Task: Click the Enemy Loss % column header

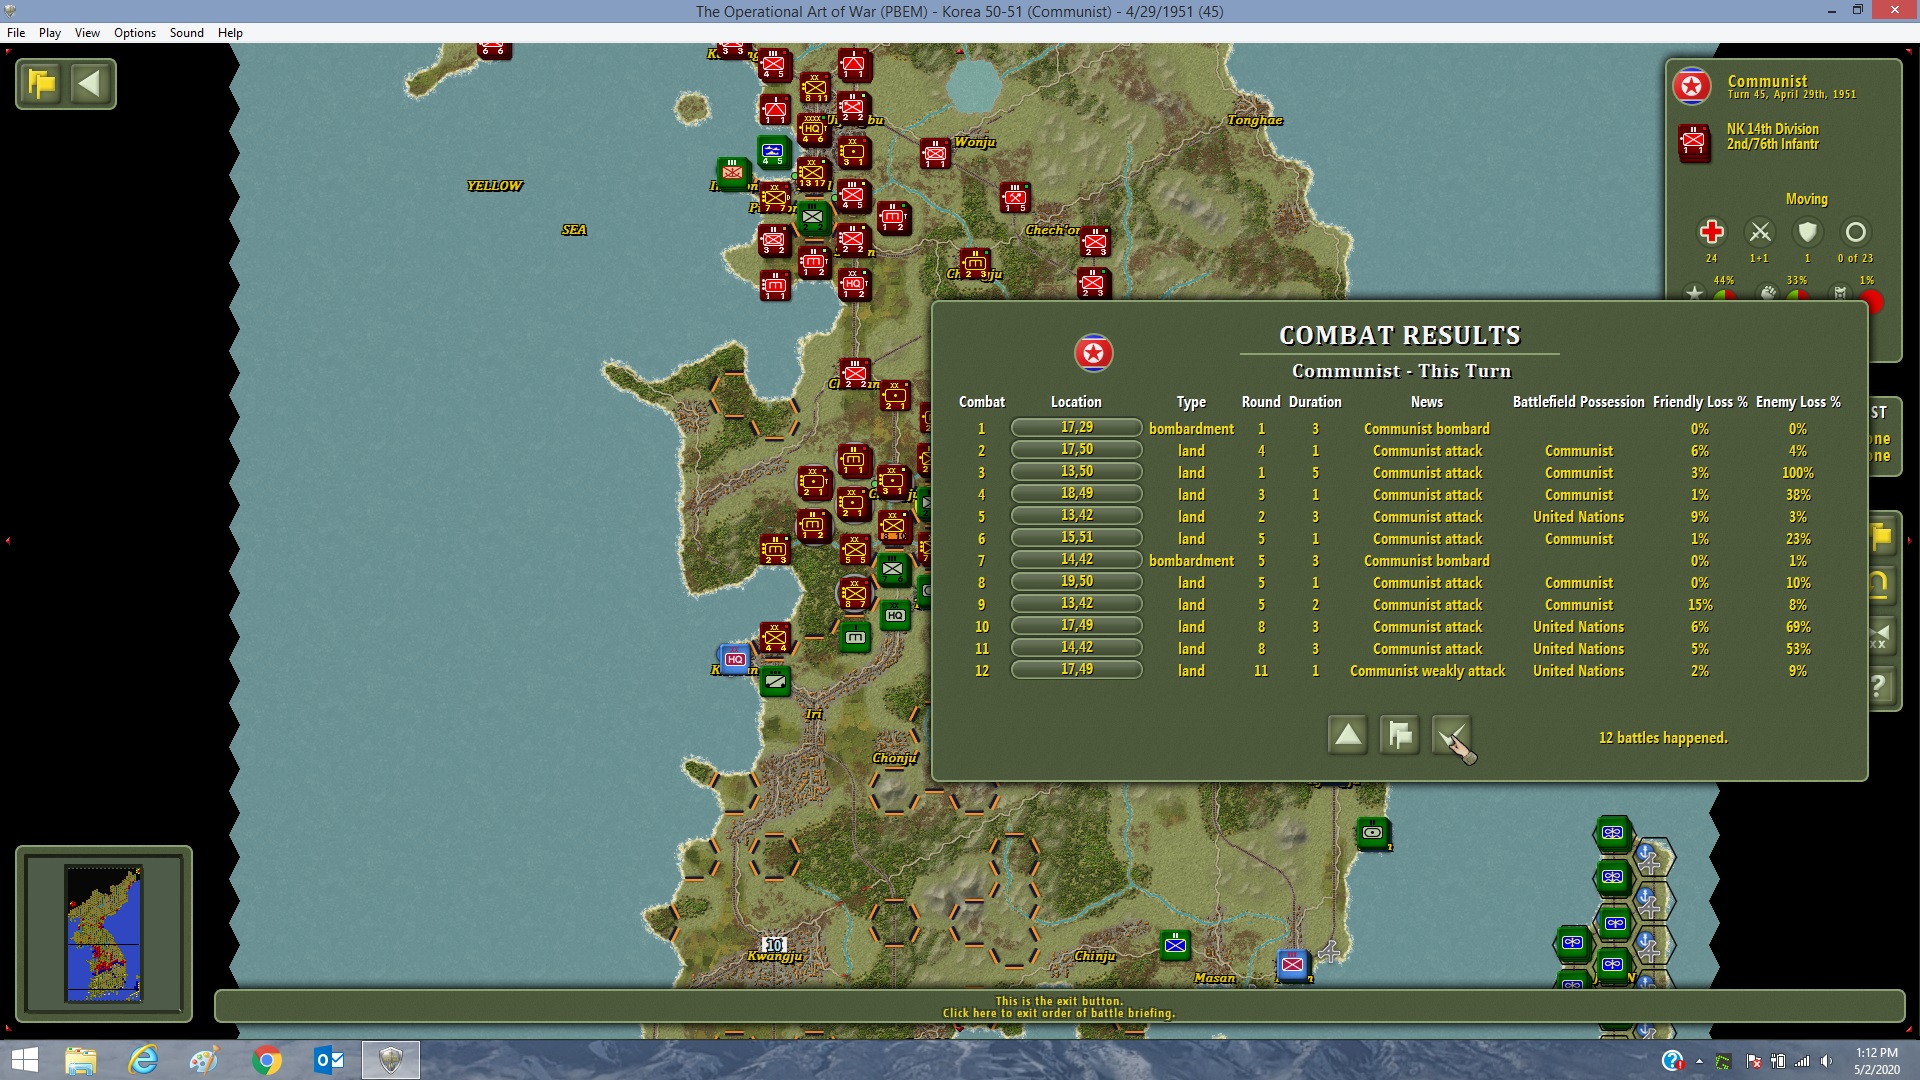Action: 1798,402
